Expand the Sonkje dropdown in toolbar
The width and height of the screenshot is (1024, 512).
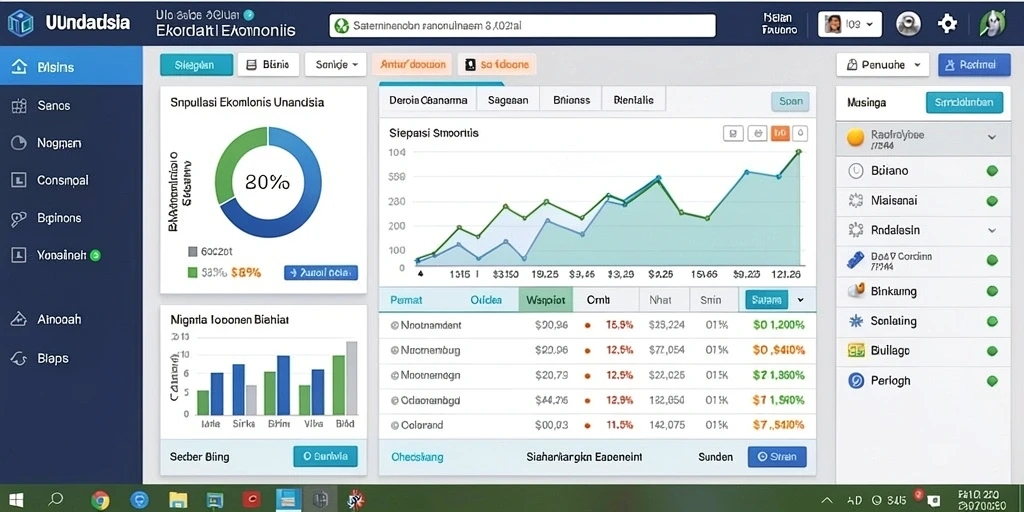(x=336, y=65)
